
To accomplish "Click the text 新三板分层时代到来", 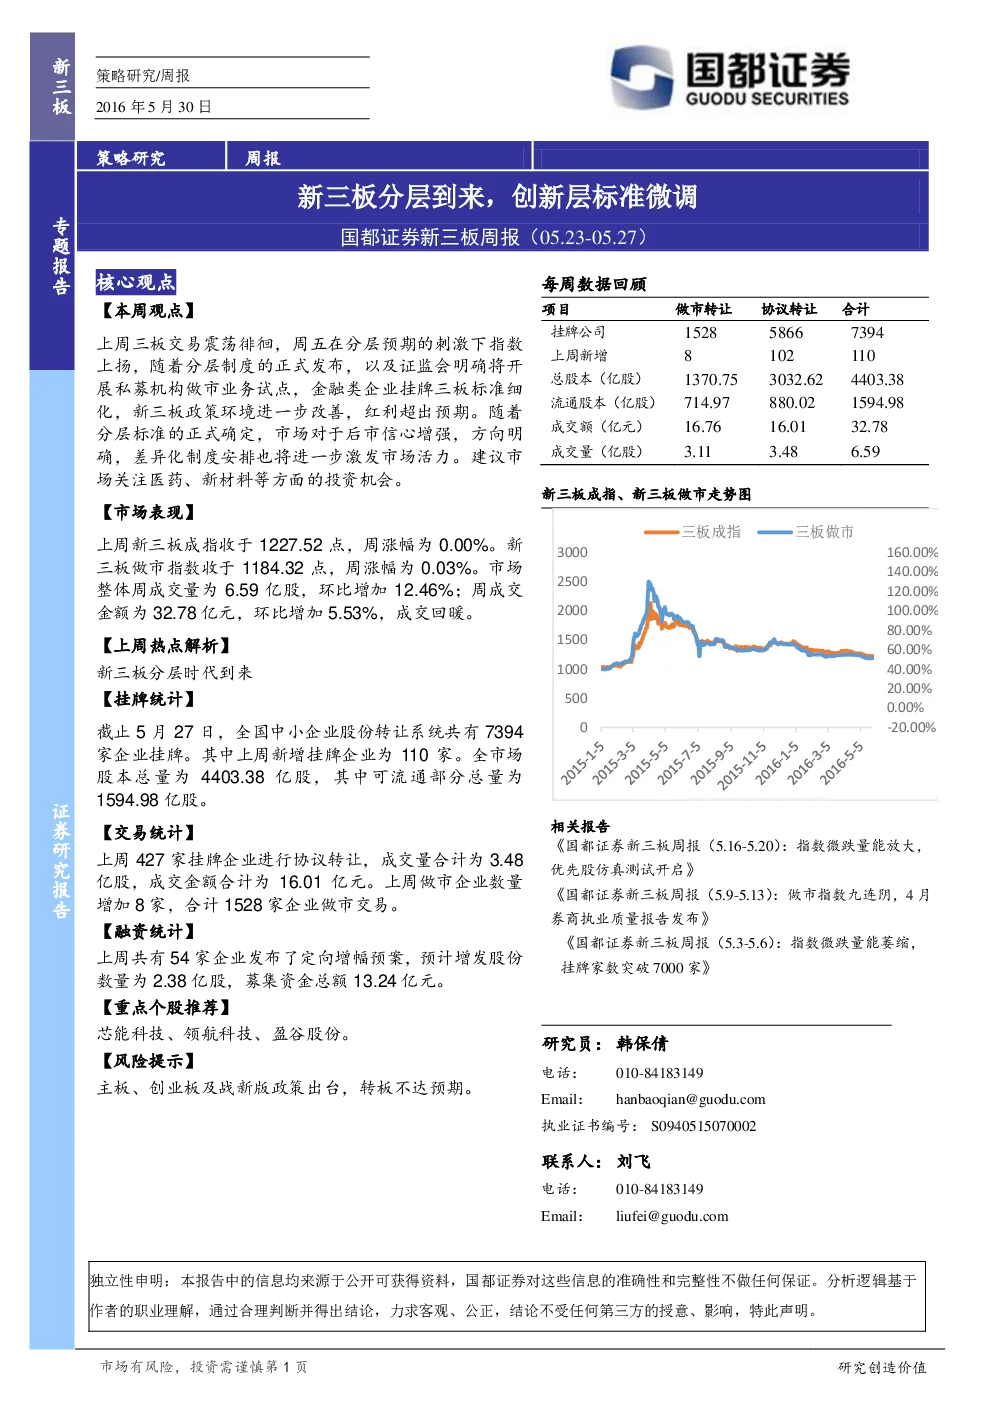I will [x=175, y=673].
